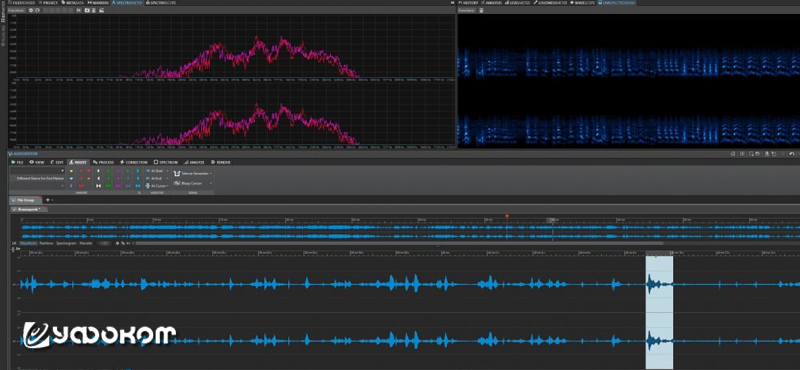The width and height of the screenshot is (800, 370).
Task: Open the Wavescope panel tab
Action: [x=582, y=3]
